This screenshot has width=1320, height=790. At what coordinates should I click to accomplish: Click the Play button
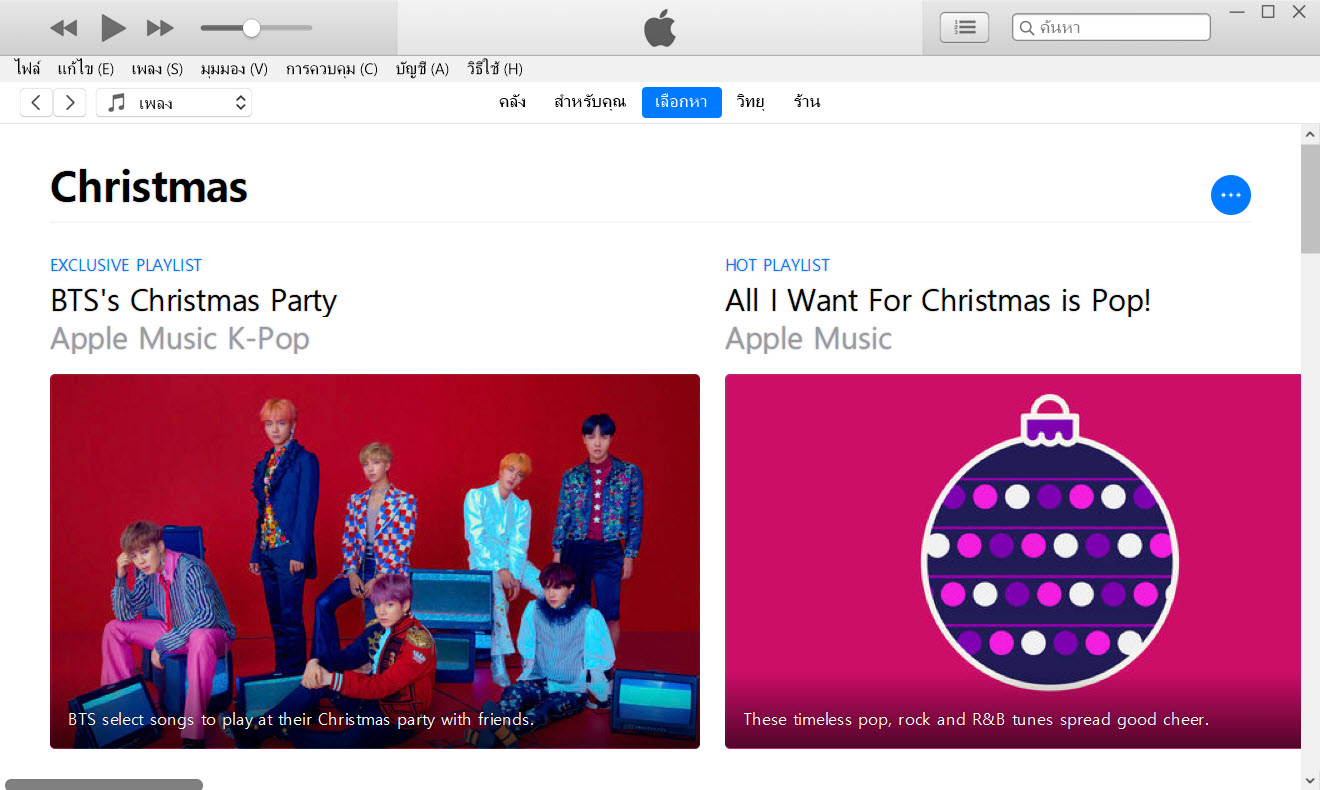click(x=113, y=28)
